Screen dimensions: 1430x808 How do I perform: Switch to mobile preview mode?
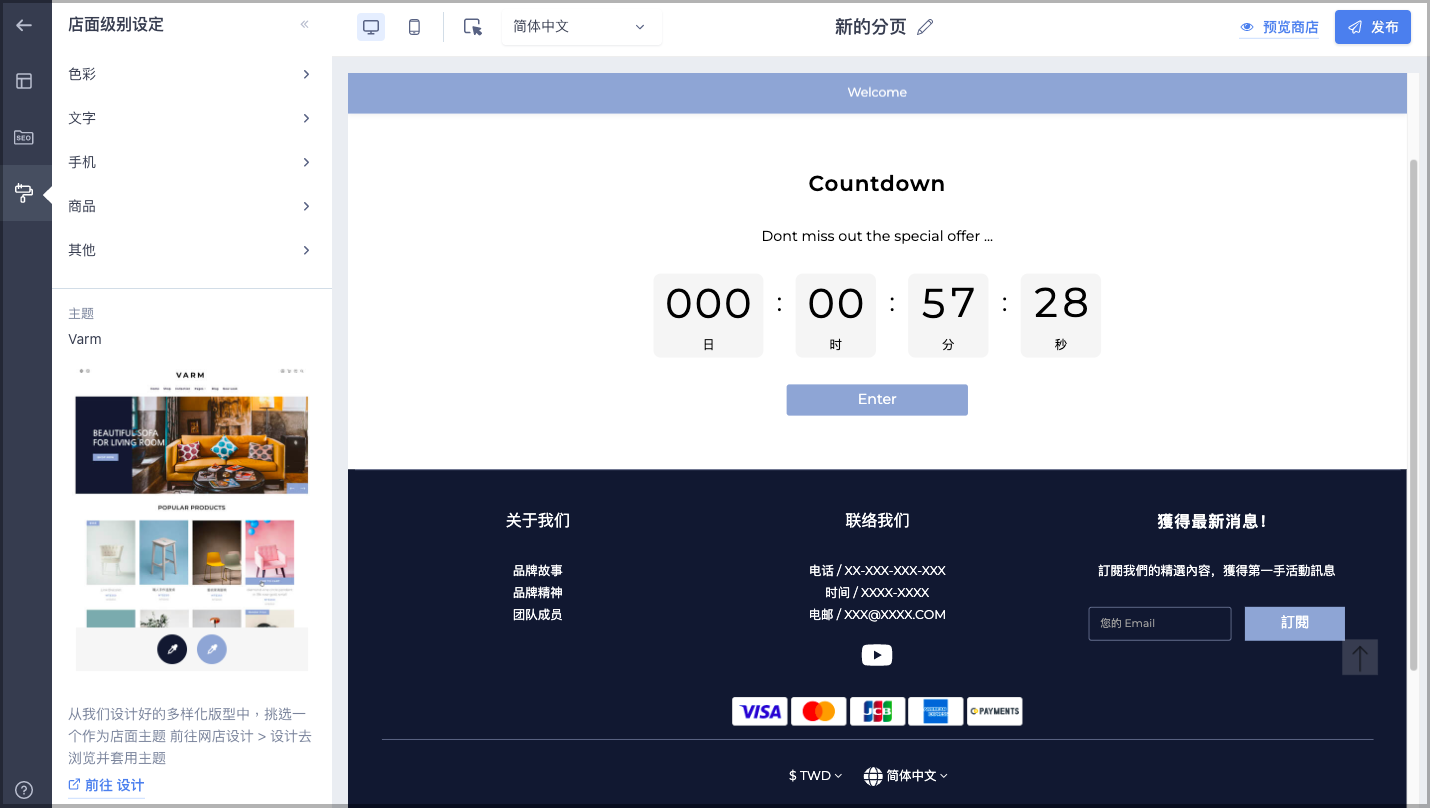(414, 27)
